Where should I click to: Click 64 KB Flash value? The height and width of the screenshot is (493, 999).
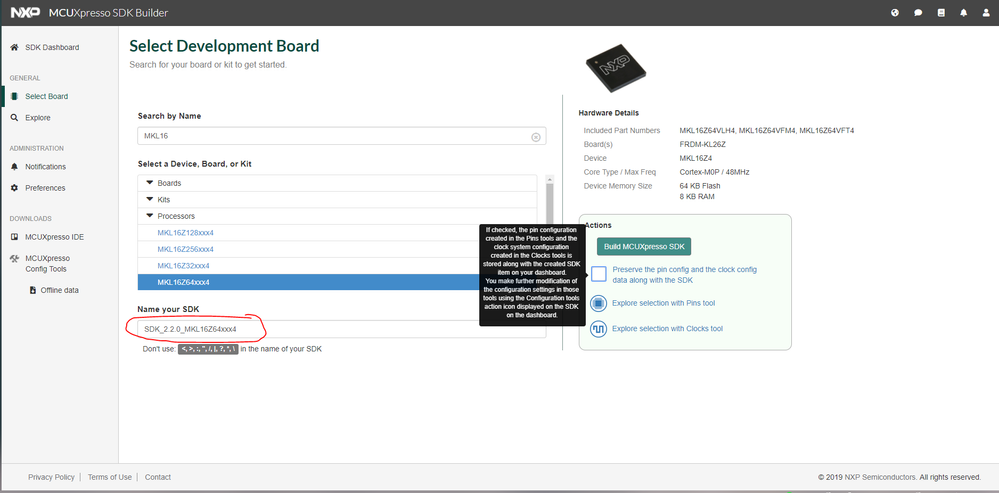(x=700, y=186)
